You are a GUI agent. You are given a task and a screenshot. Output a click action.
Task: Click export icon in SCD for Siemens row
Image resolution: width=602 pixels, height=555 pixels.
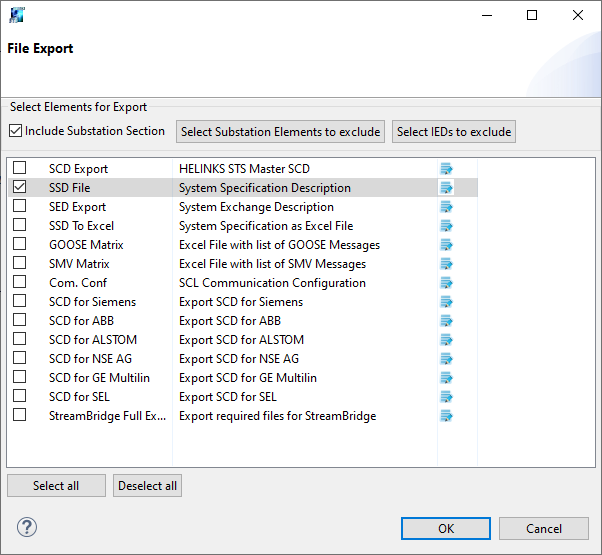(446, 302)
